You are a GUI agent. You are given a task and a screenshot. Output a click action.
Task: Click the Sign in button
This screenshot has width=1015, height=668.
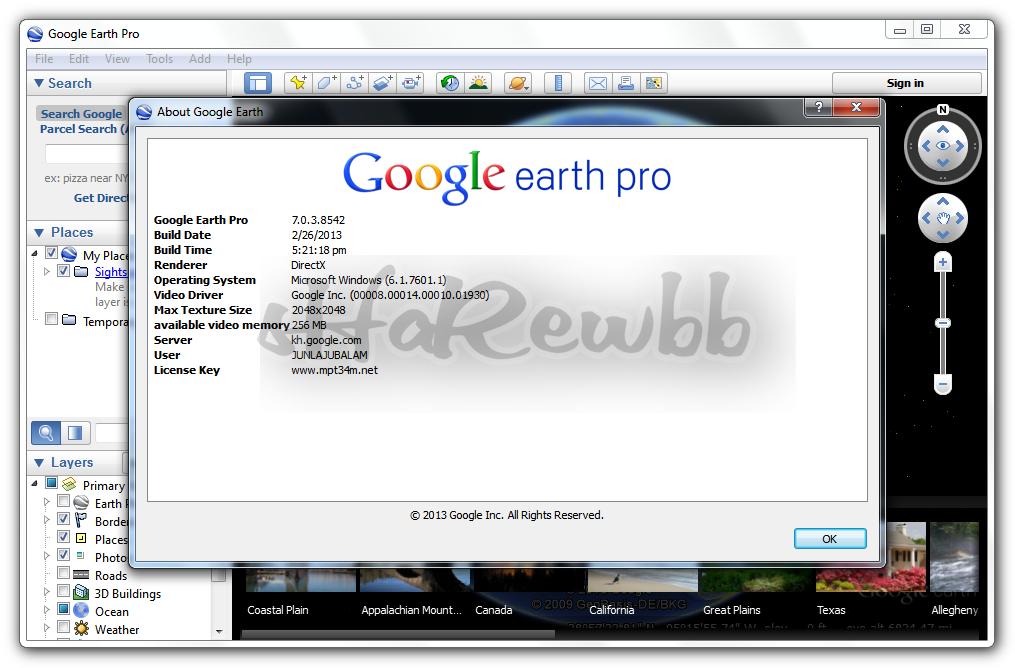point(906,82)
